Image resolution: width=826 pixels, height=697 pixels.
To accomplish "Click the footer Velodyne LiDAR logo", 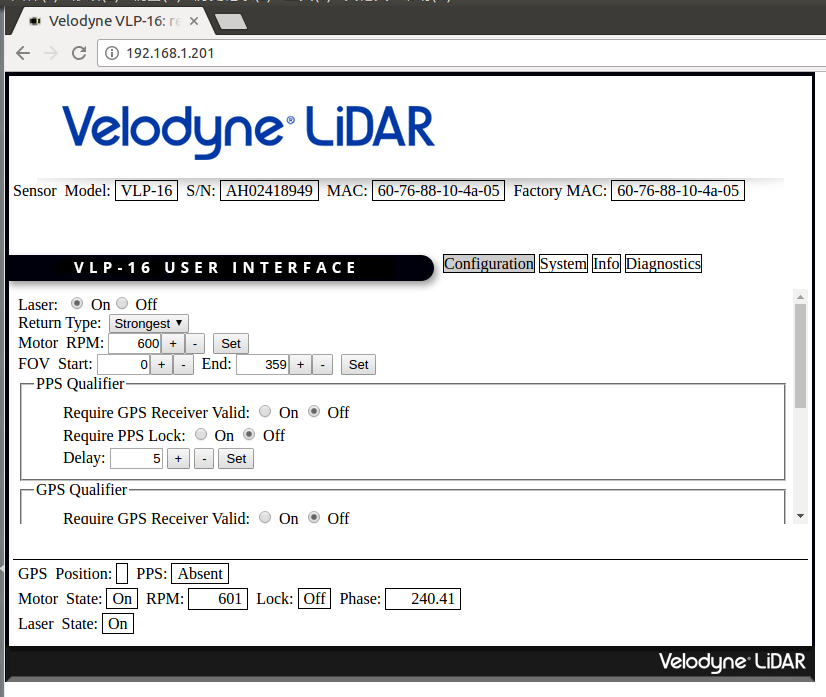I will pyautogui.click(x=732, y=661).
